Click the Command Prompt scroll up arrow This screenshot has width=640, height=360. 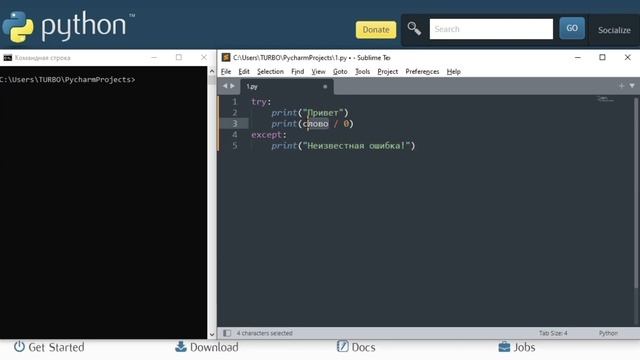(212, 71)
